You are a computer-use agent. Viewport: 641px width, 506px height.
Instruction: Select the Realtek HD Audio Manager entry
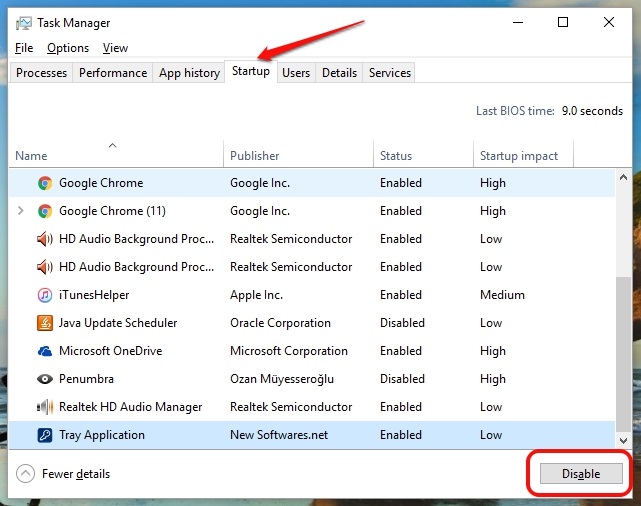(x=130, y=407)
